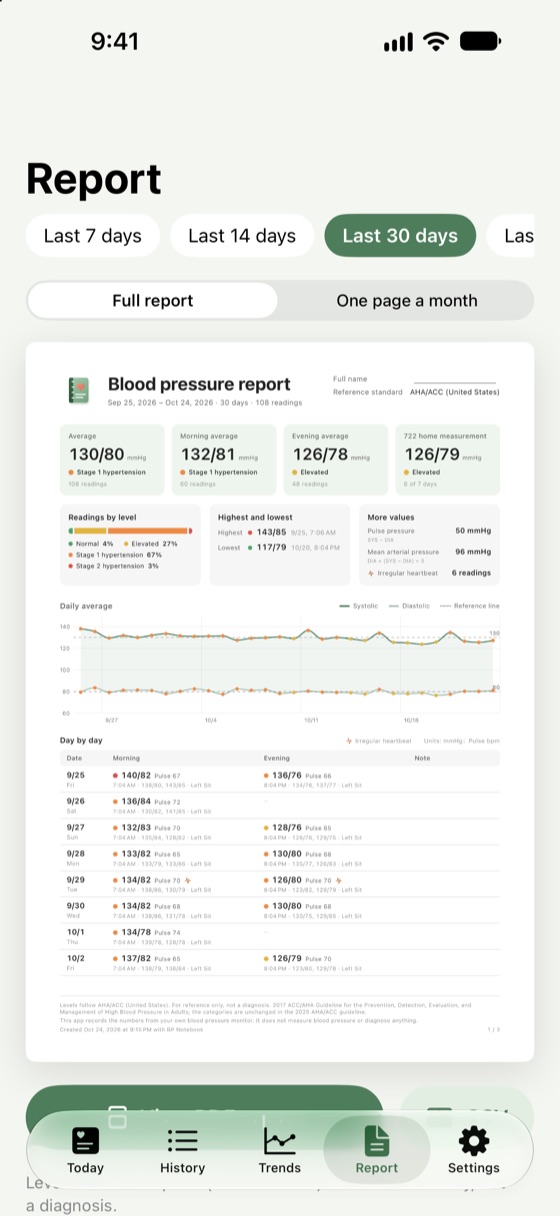This screenshot has width=560, height=1216.
Task: Tap Stage 1 hypertension 67% legend entry
Action: 114,554
